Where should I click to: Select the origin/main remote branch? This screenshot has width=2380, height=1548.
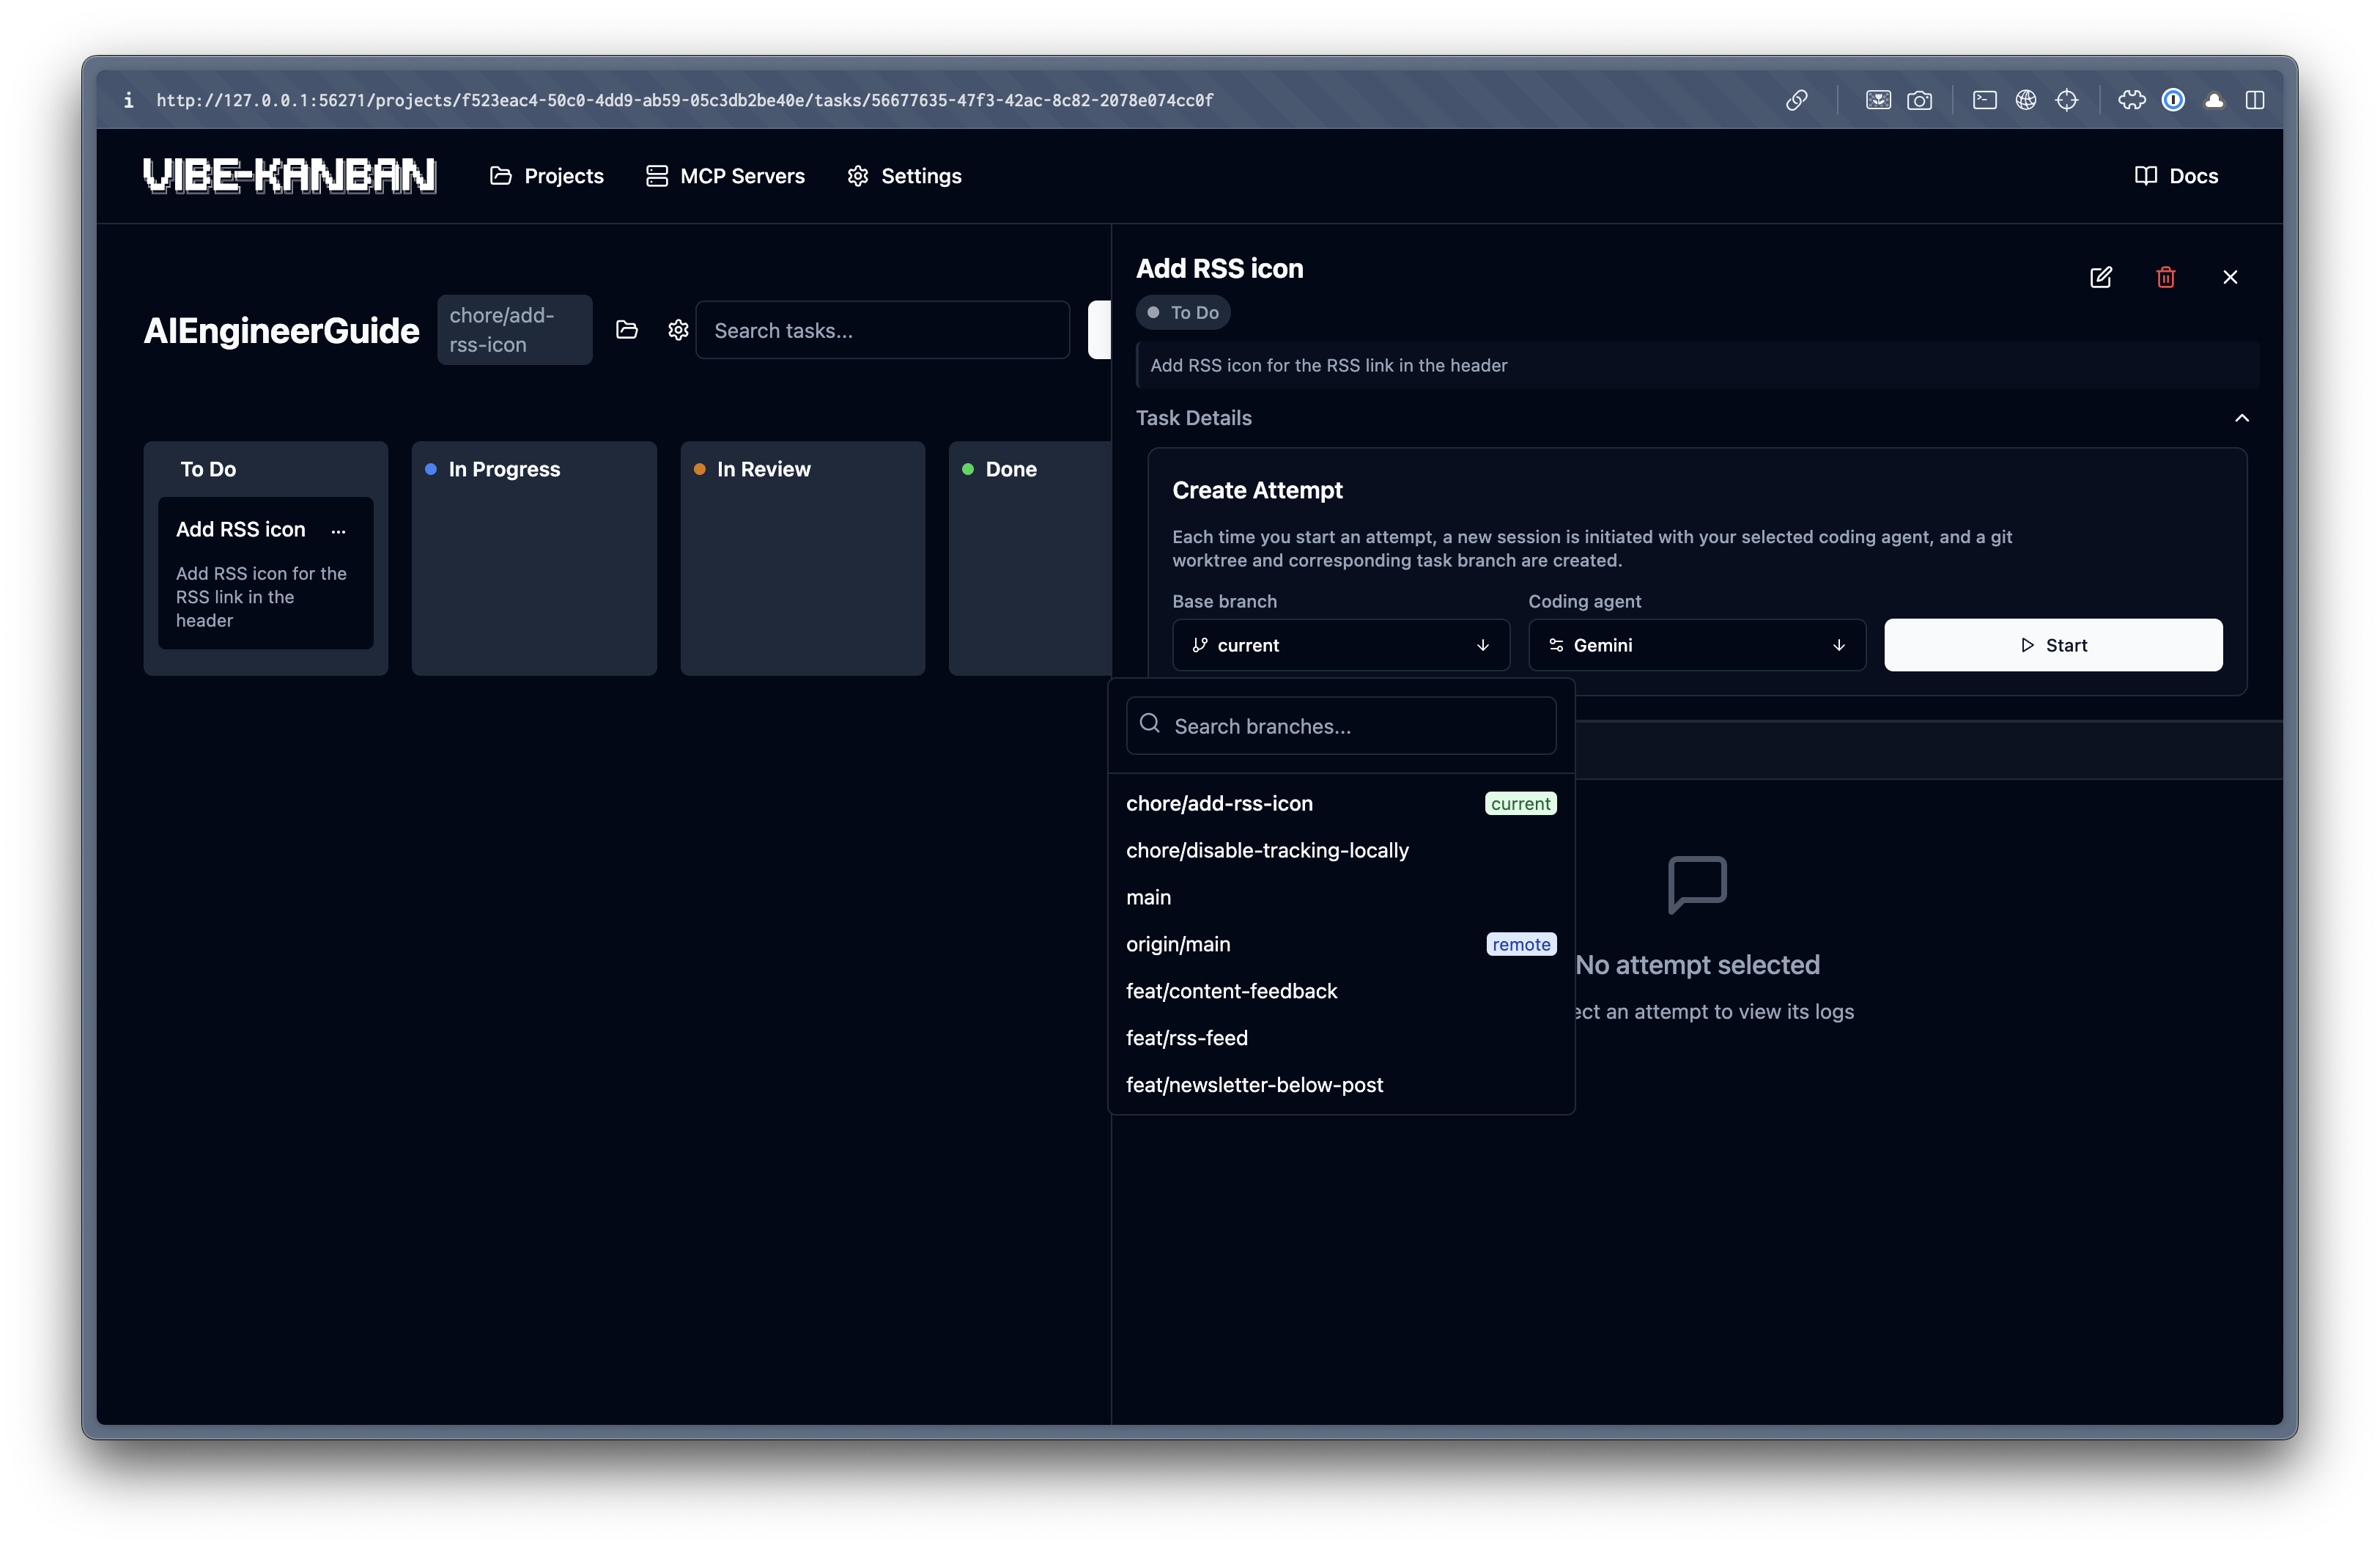[x=1341, y=944]
